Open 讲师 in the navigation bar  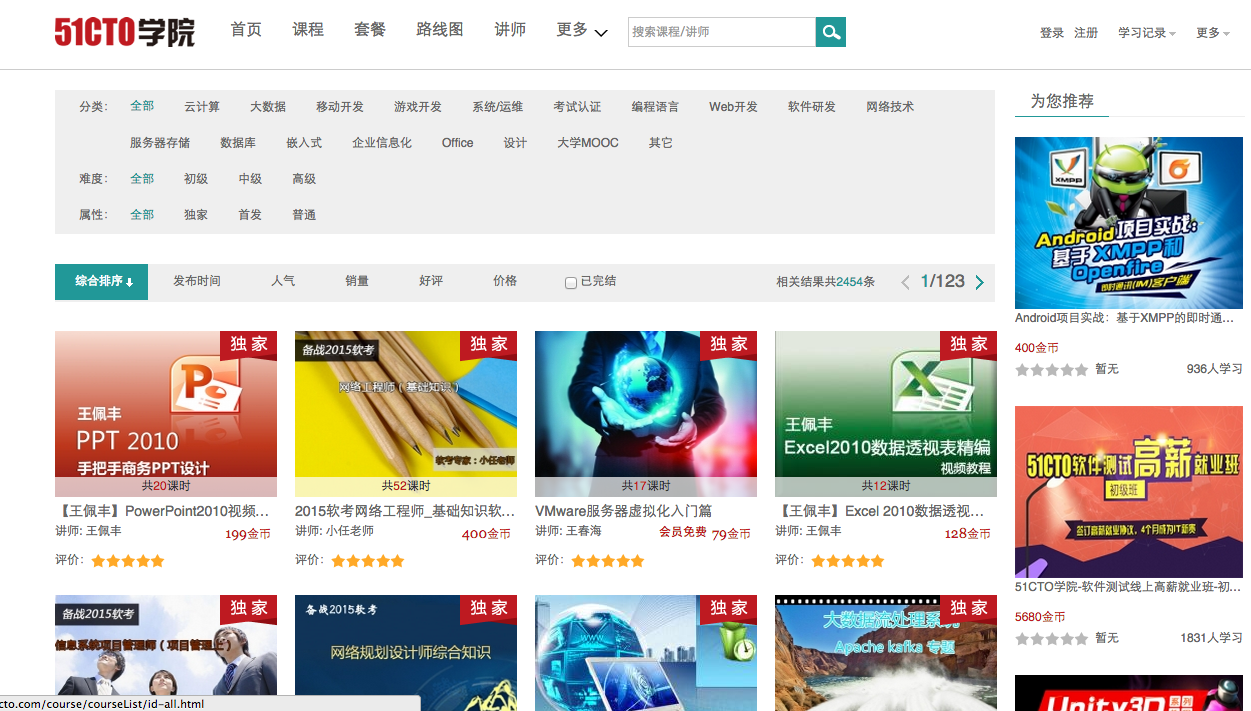510,30
